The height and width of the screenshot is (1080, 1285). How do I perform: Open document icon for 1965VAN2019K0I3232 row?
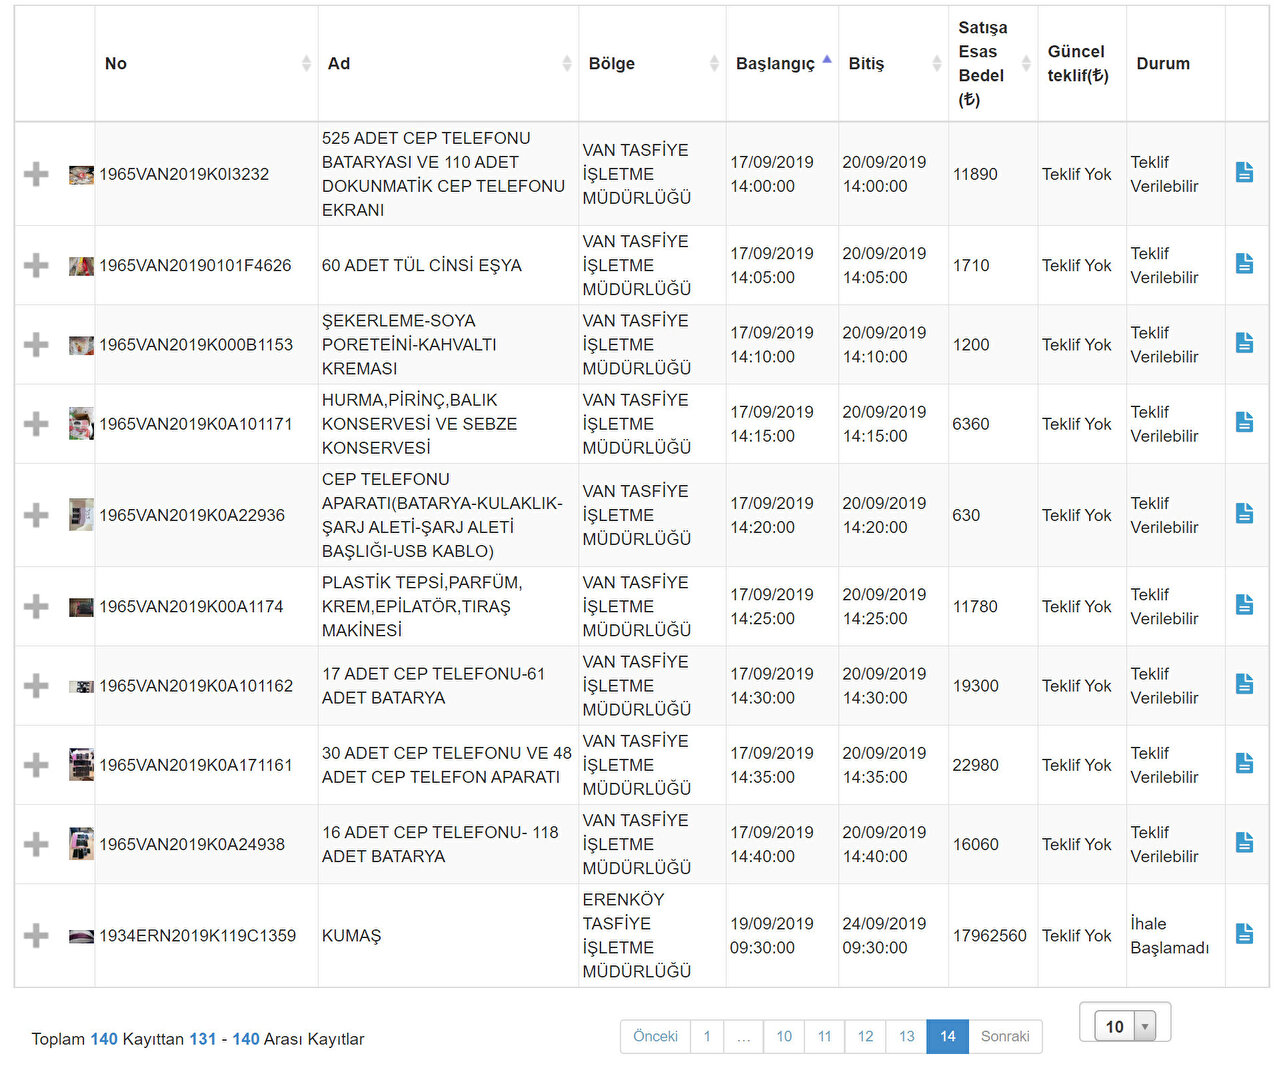[1244, 173]
